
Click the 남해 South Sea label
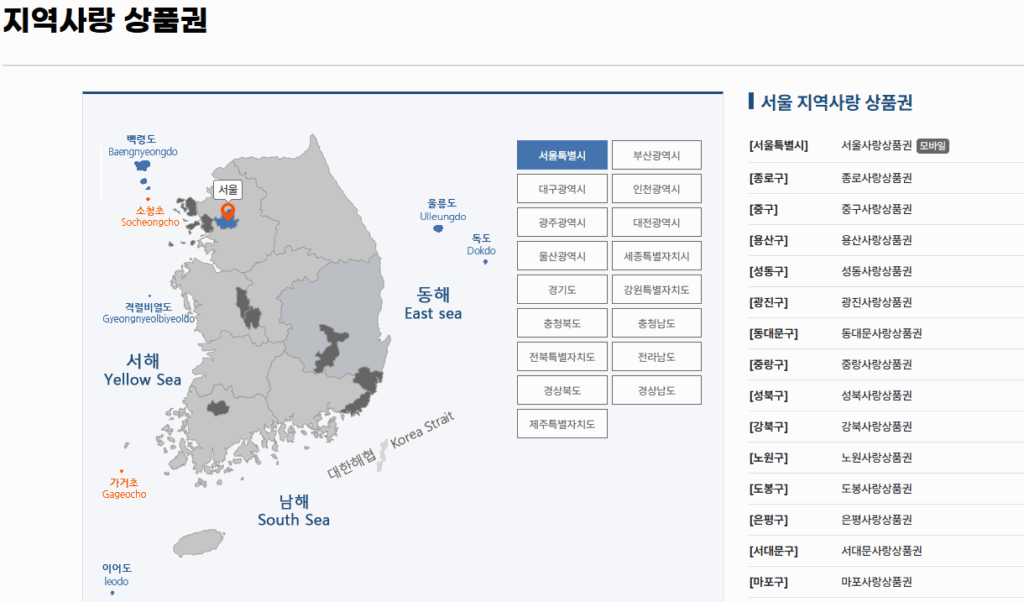coord(294,511)
